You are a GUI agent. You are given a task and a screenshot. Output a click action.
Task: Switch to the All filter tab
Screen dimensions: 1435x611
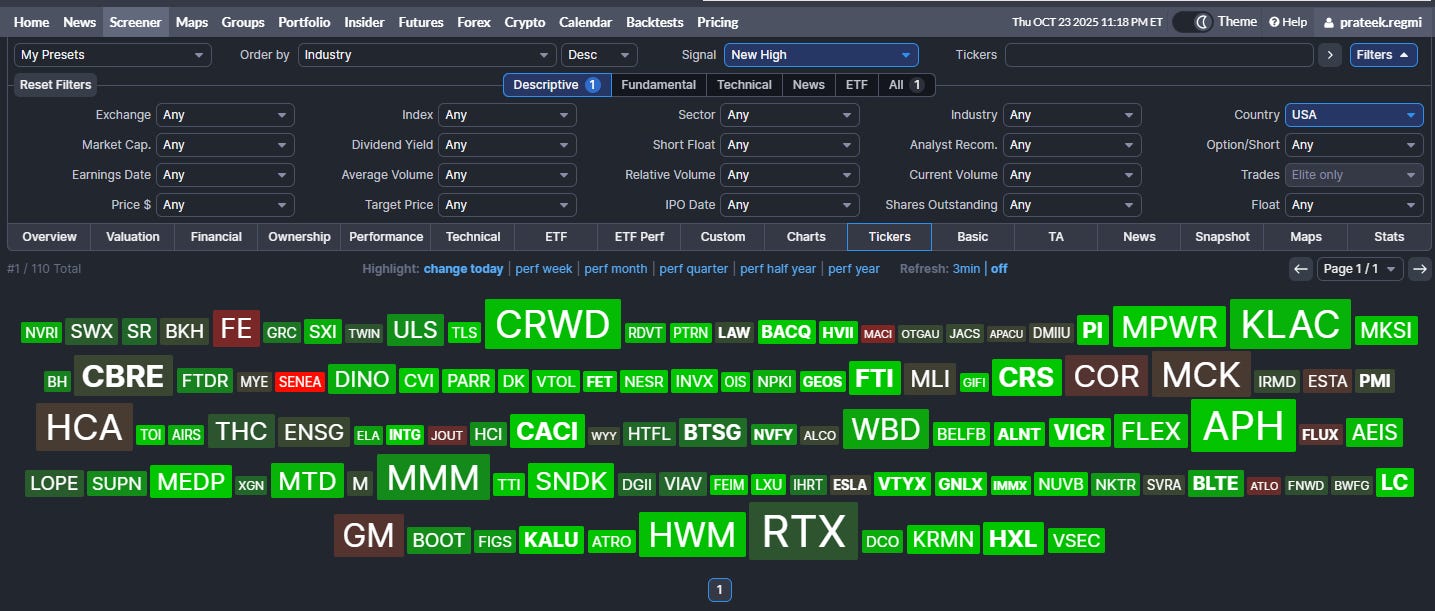click(906, 85)
